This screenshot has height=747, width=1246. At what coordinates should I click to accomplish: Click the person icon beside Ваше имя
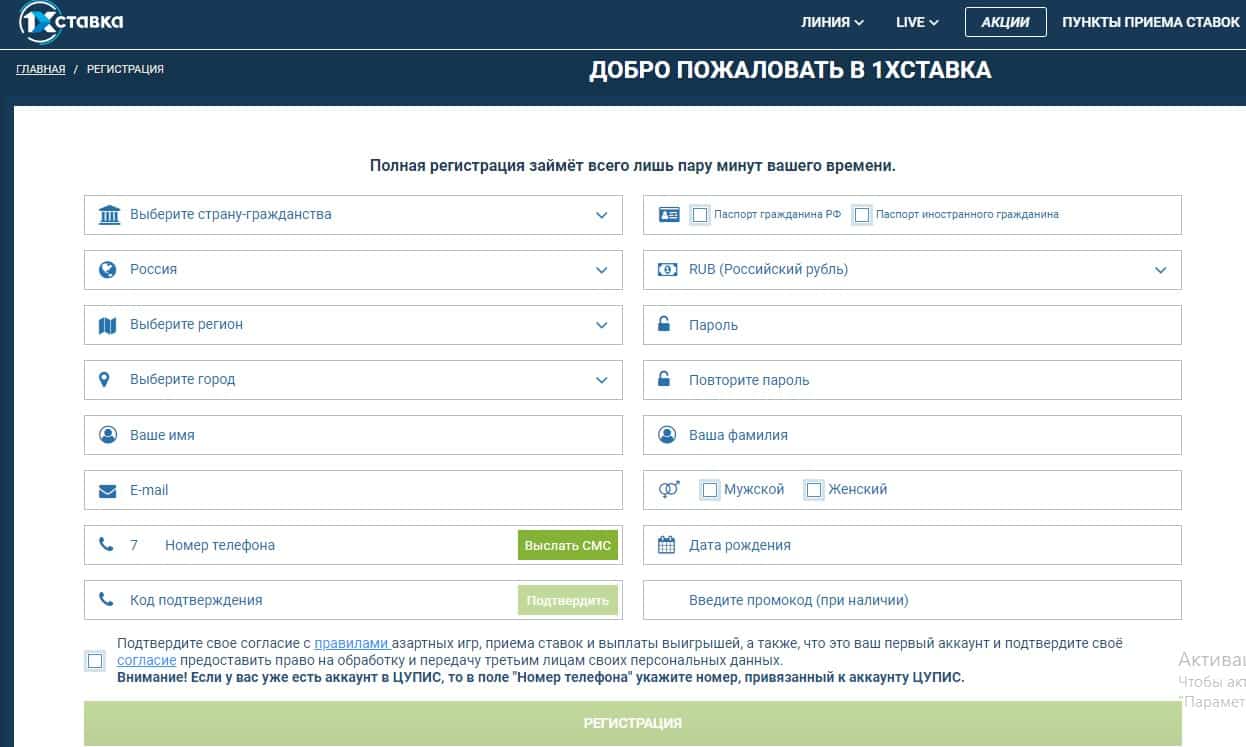pos(108,435)
